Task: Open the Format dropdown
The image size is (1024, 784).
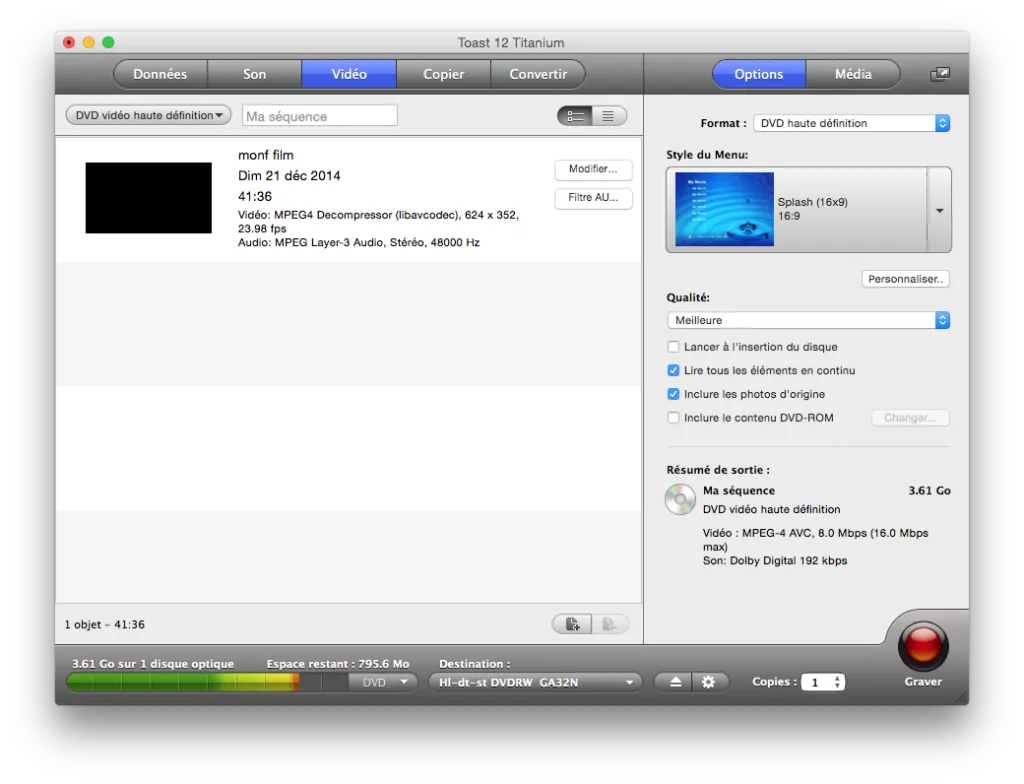Action: [x=851, y=122]
